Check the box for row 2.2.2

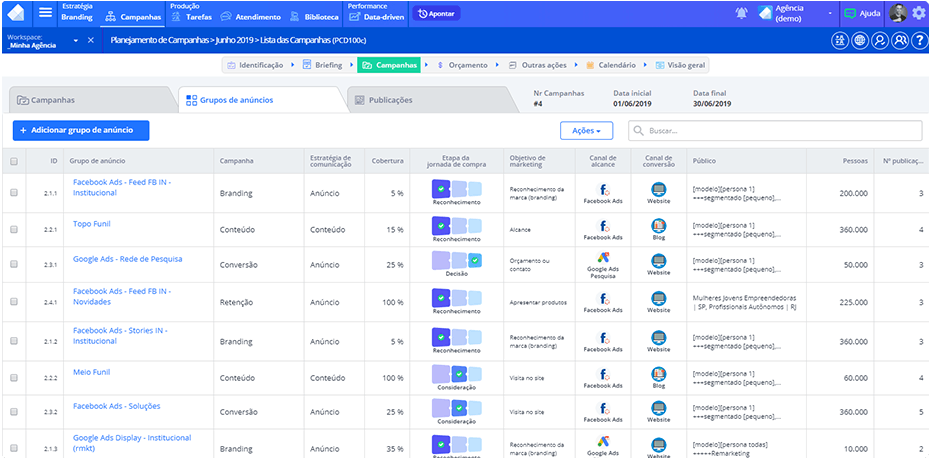click(14, 378)
